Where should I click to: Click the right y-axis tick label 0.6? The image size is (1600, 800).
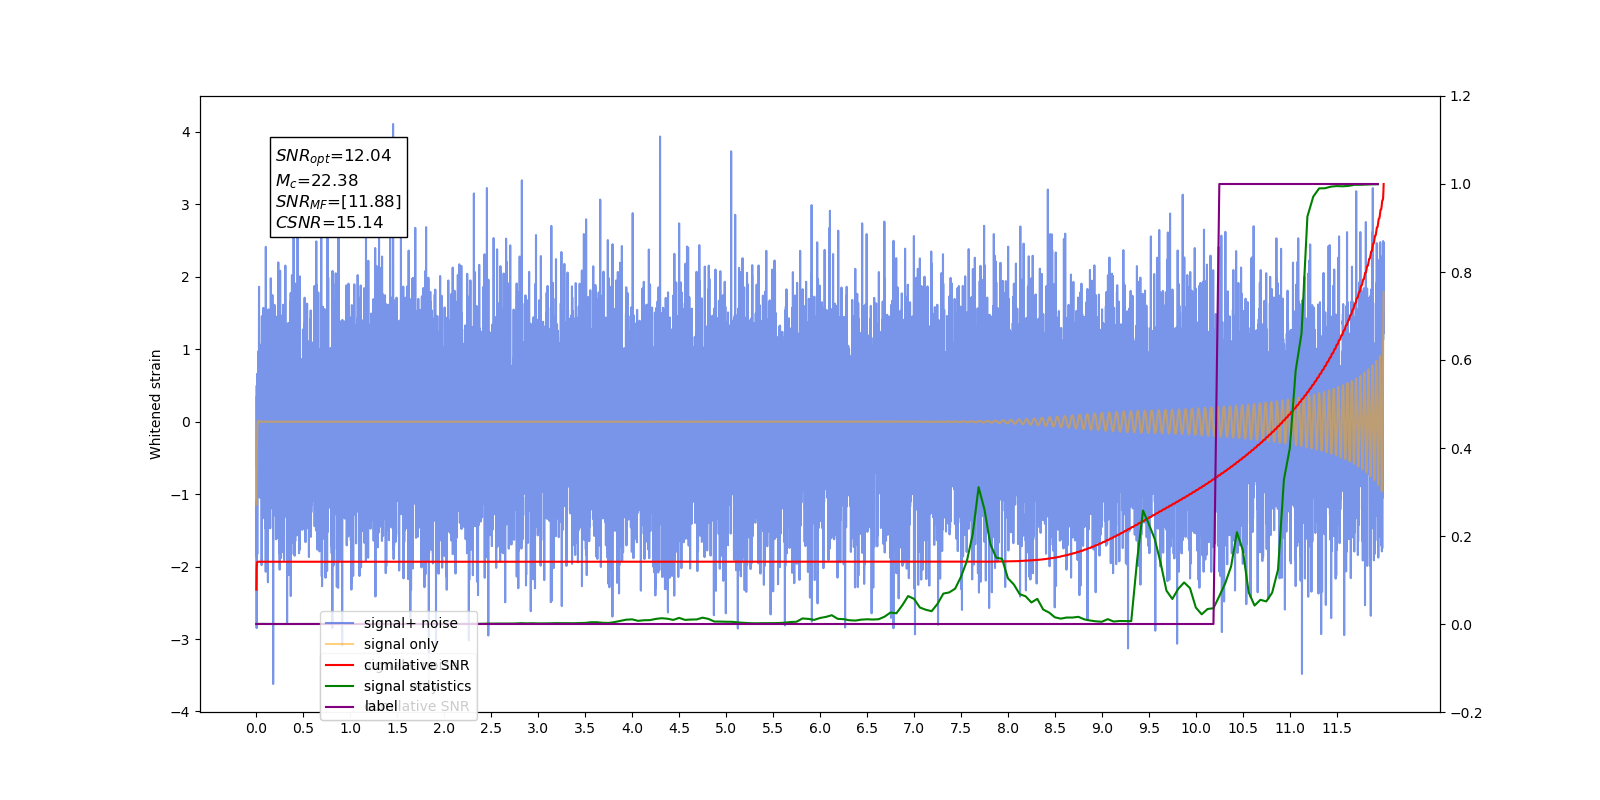1461,361
